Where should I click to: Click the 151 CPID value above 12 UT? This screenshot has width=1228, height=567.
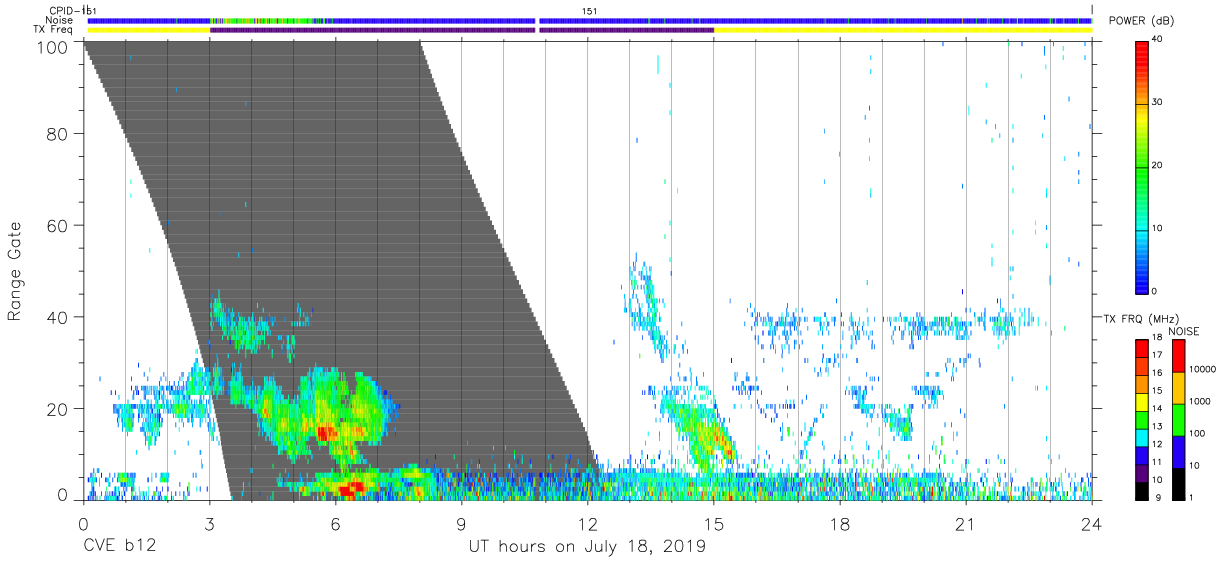pyautogui.click(x=590, y=11)
